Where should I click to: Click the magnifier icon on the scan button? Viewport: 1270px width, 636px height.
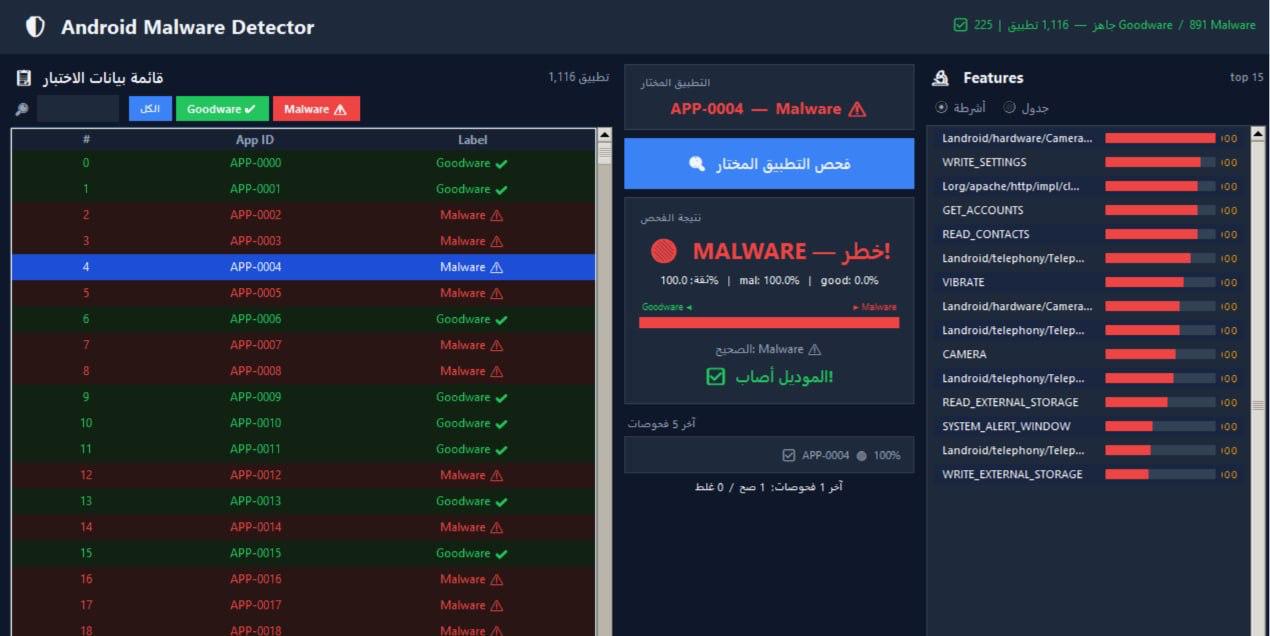coord(697,164)
